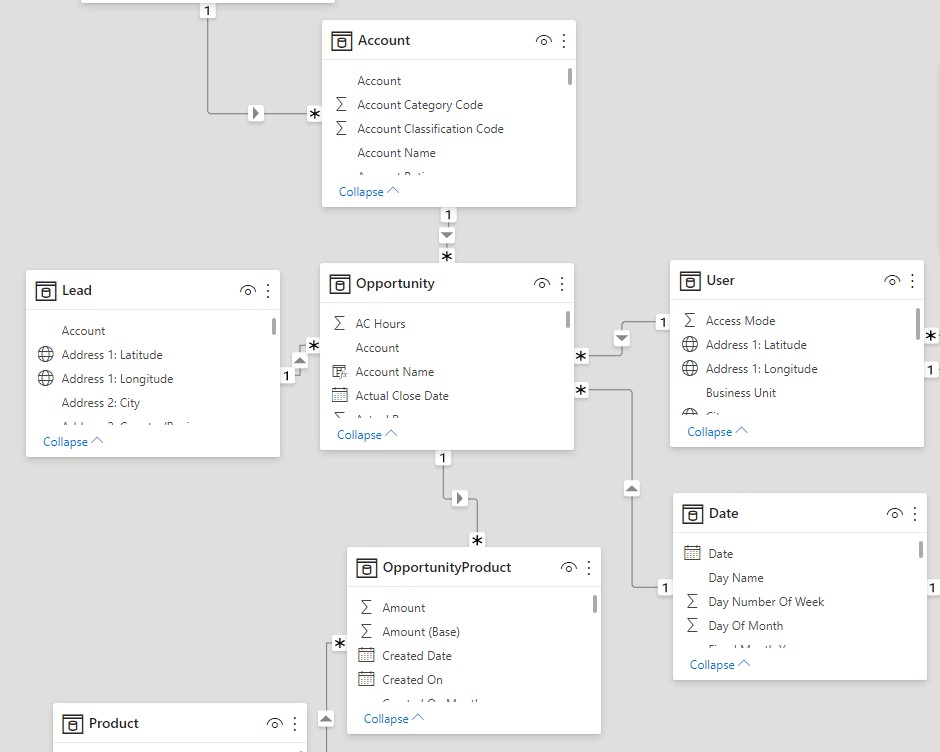
Task: Click the calendar icon beside the Date field
Action: tap(692, 553)
